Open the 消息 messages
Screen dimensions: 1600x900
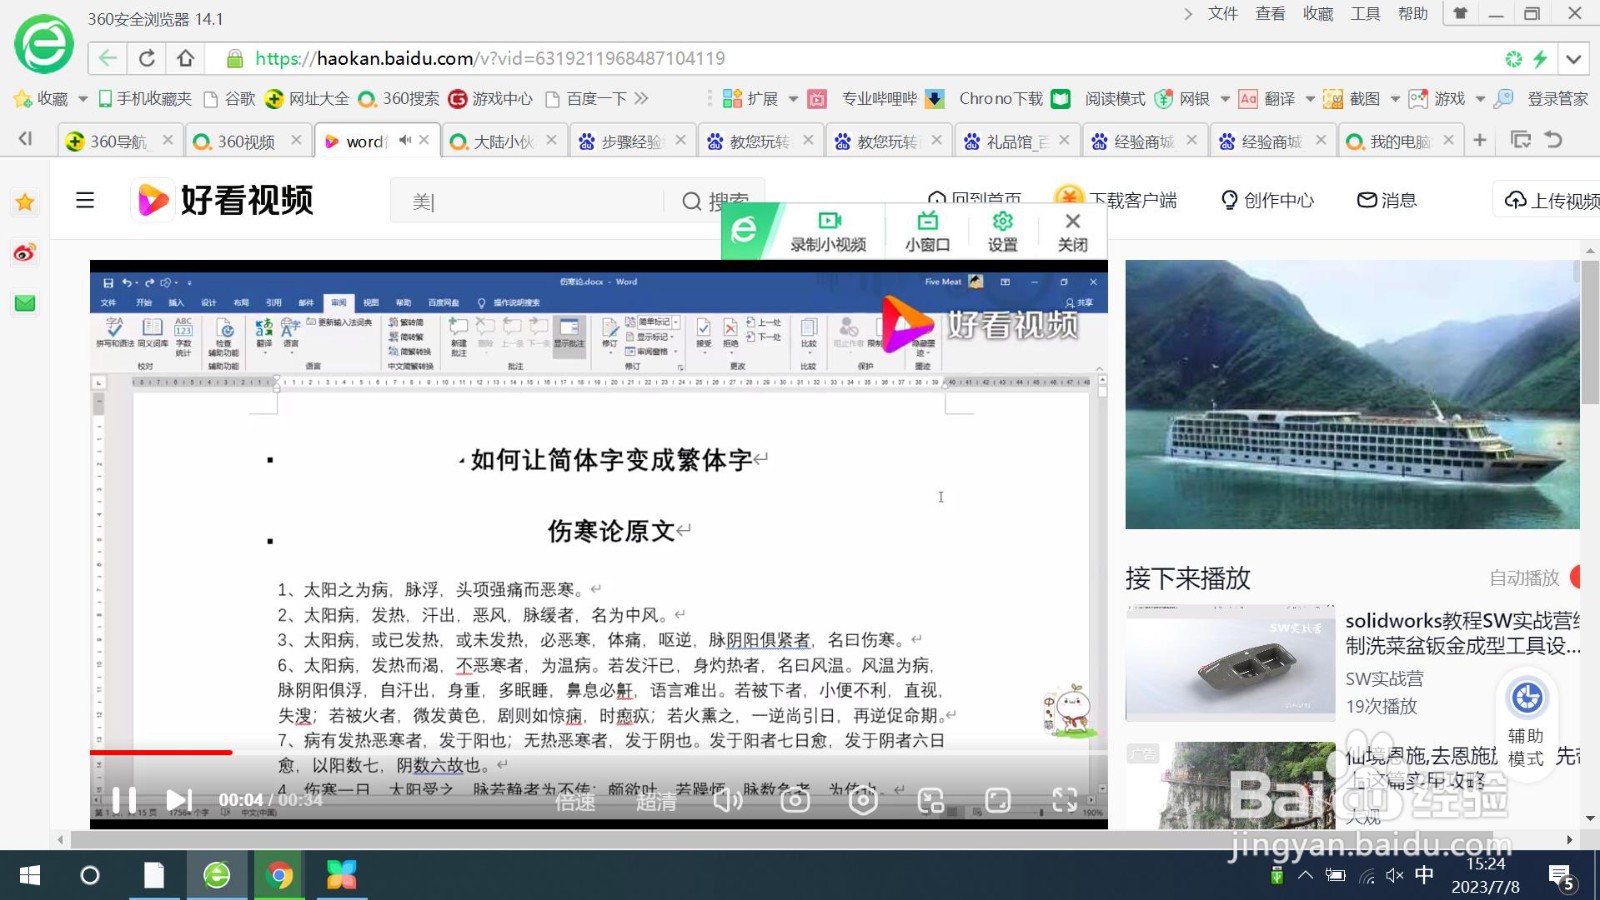(1386, 200)
